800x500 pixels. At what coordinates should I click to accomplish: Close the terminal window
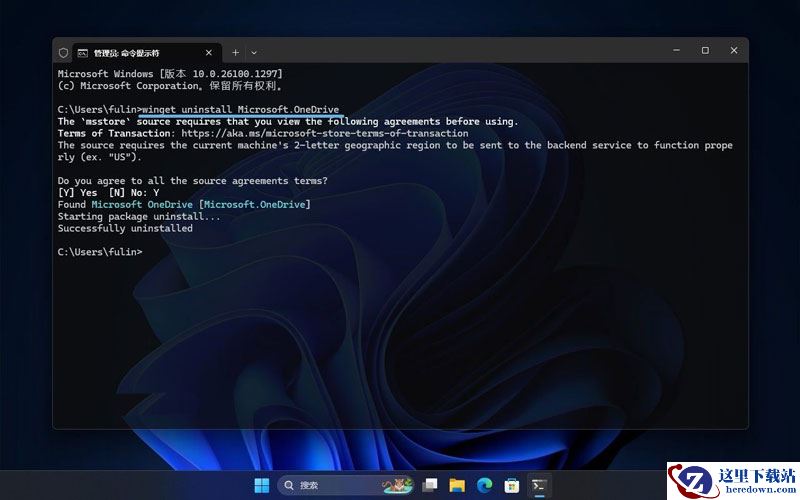[734, 50]
